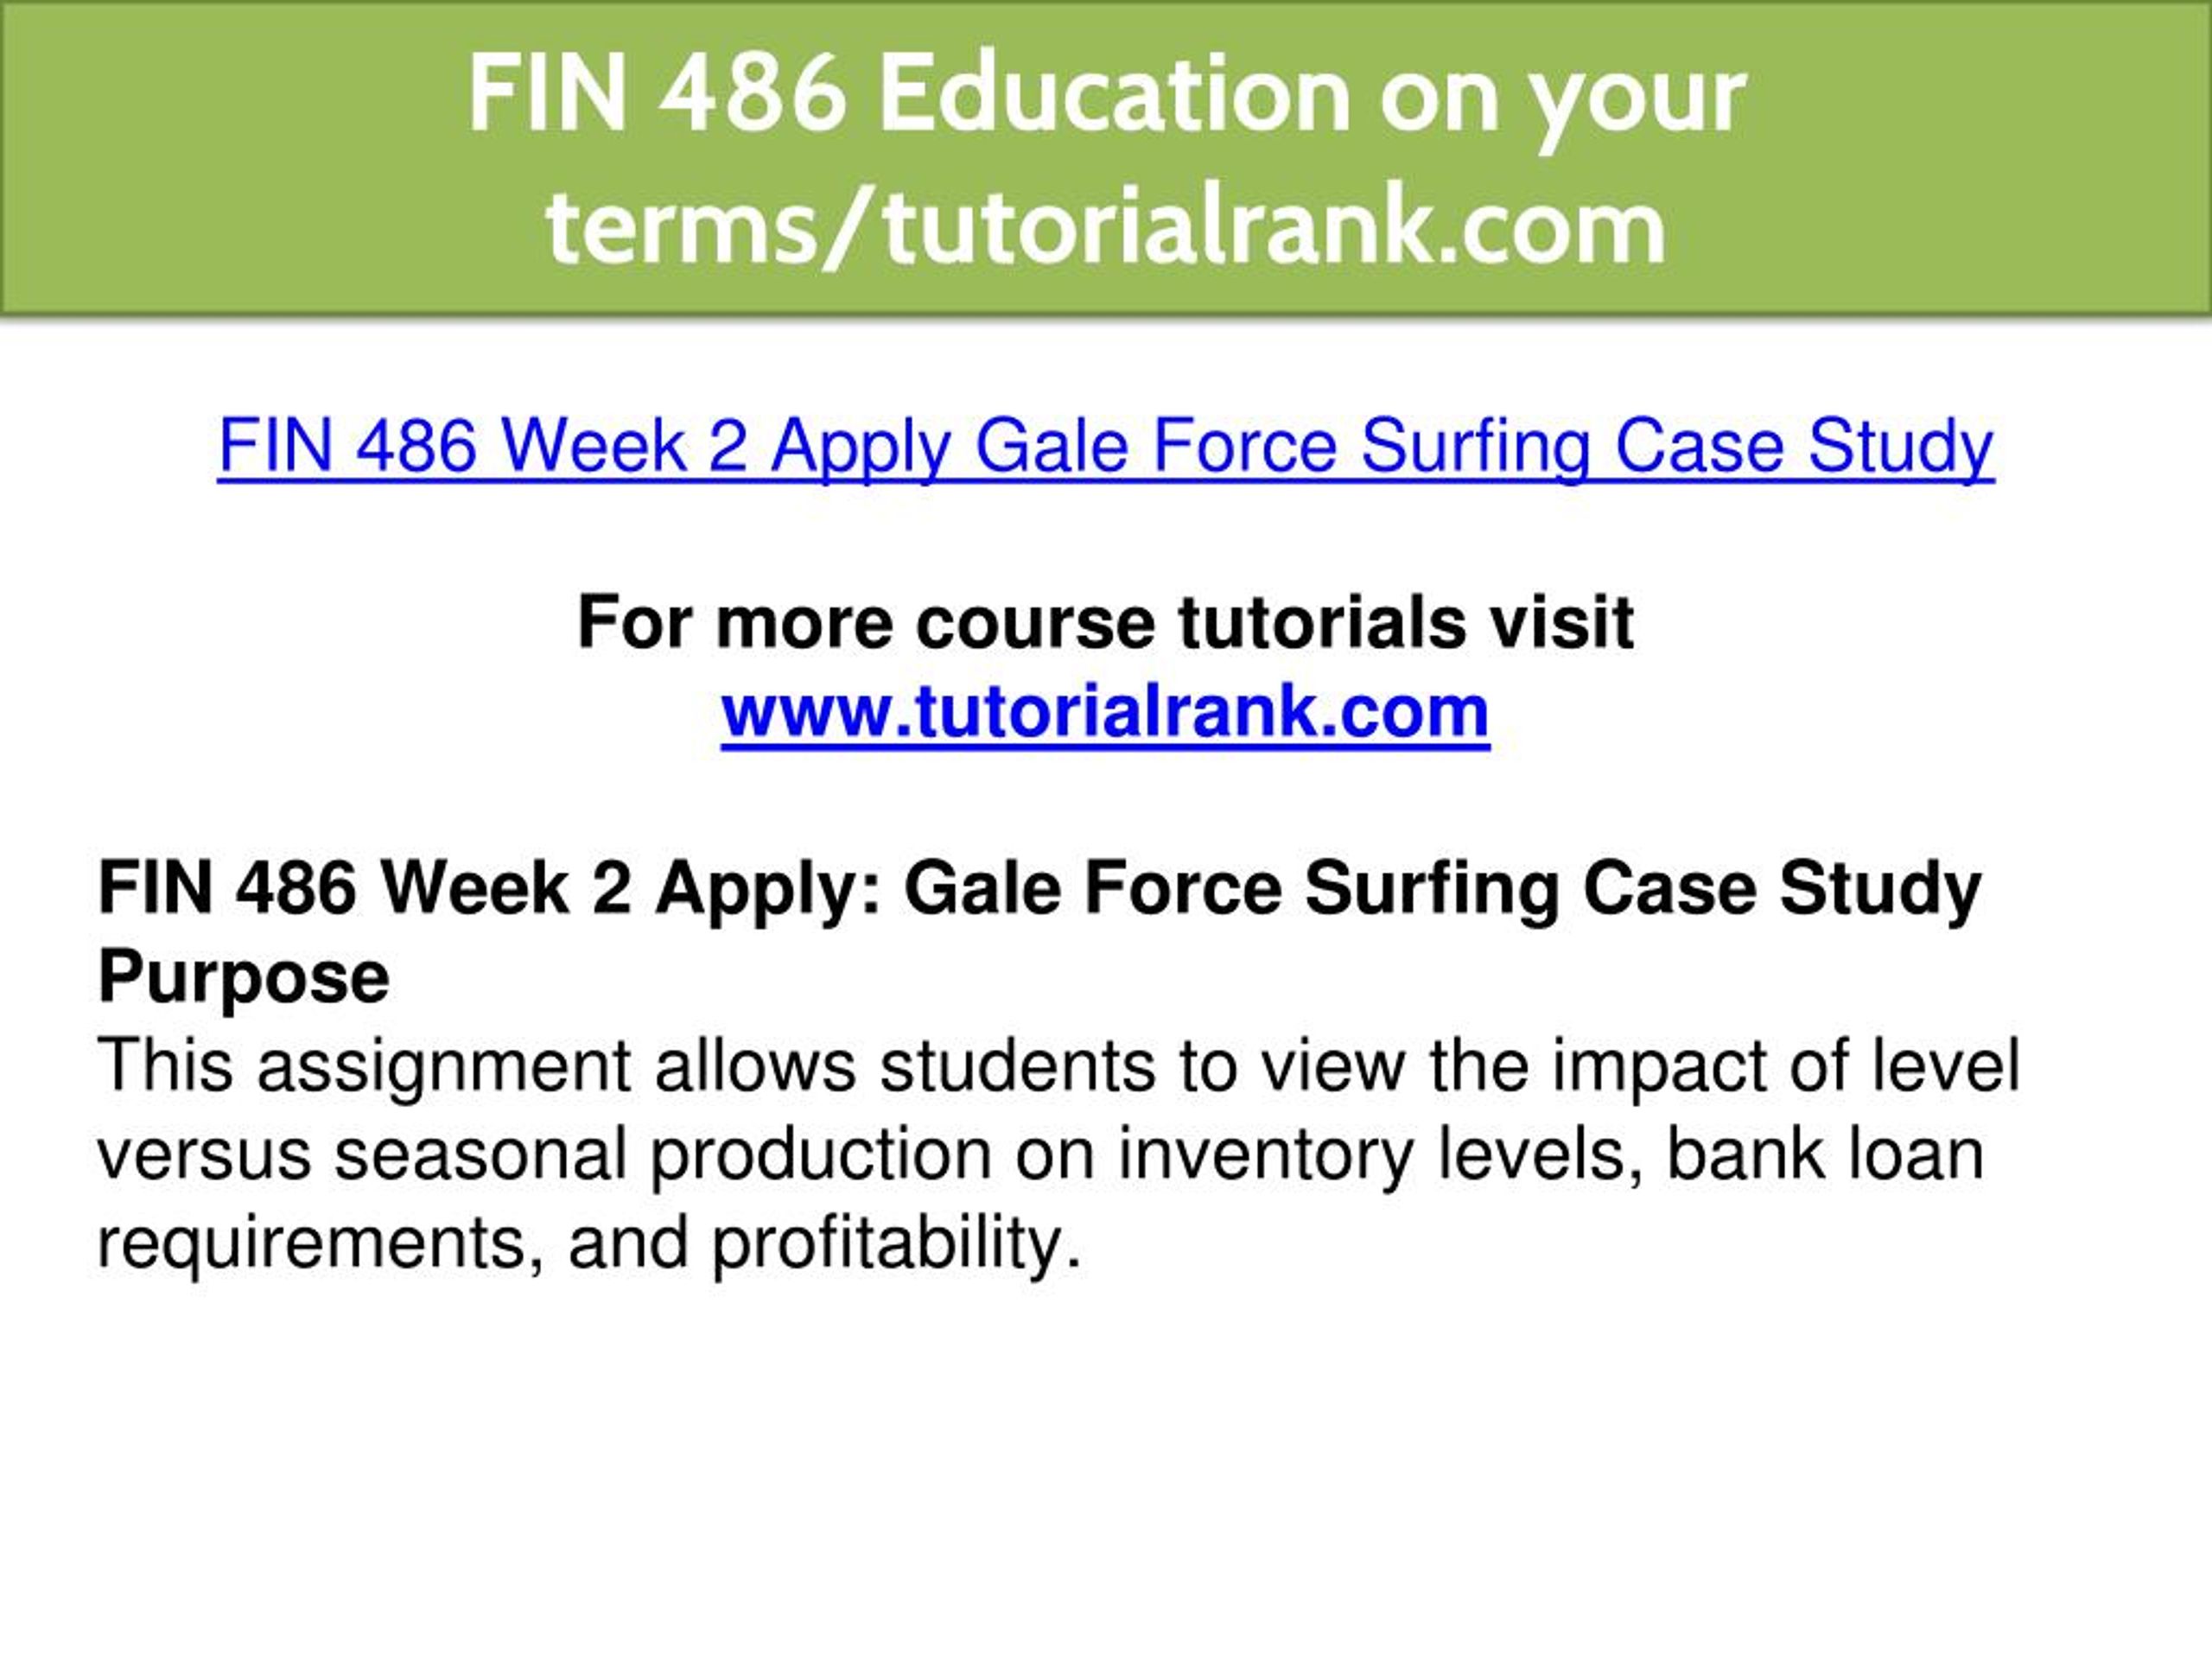
Task: Click the words 'bank loan' in the paragraph
Action: click(x=1826, y=1154)
